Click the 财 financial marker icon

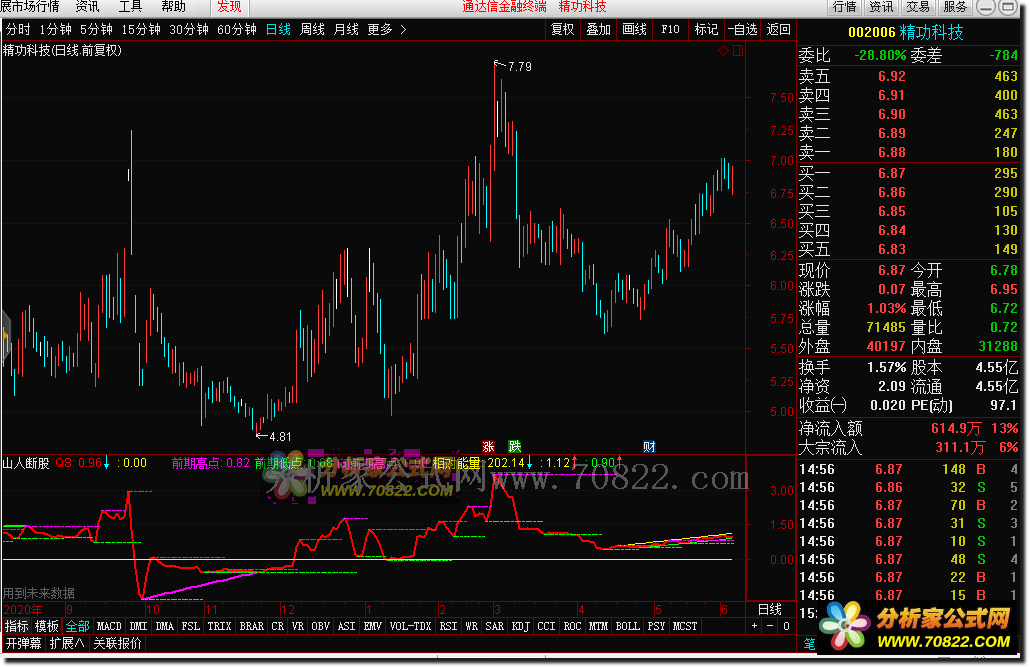tap(649, 447)
